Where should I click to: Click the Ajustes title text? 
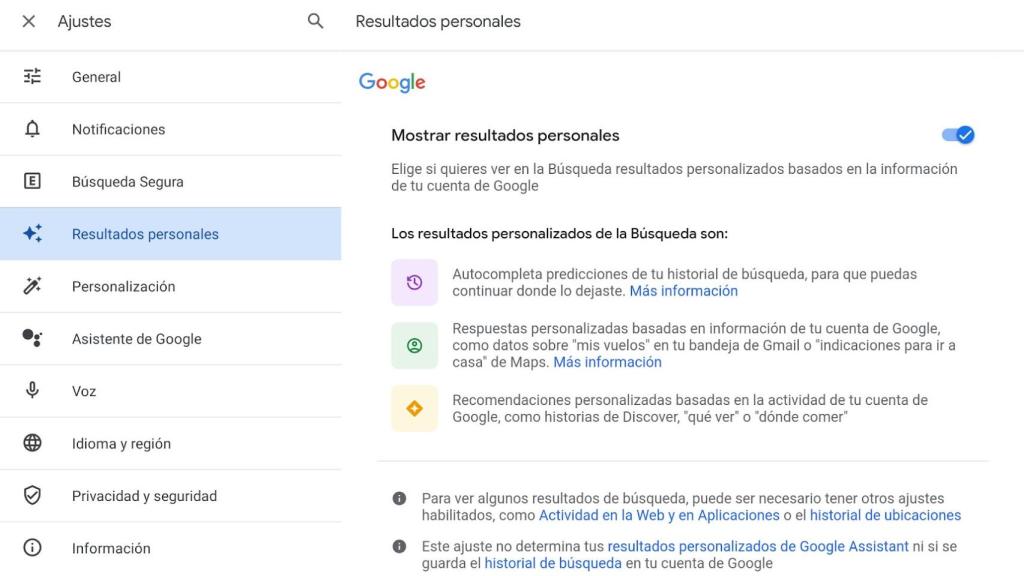tap(84, 22)
